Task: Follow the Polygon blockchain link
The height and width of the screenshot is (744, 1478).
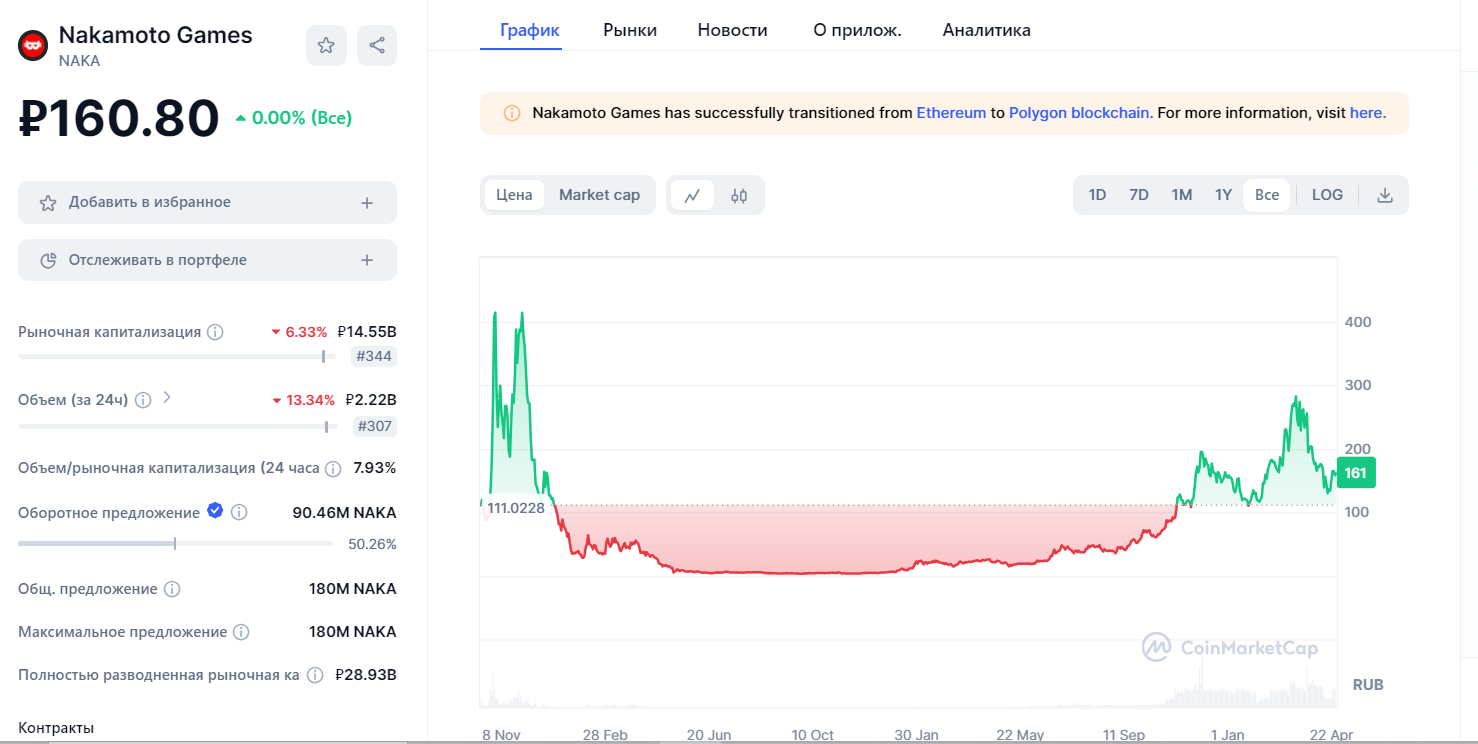Action: 1079,113
